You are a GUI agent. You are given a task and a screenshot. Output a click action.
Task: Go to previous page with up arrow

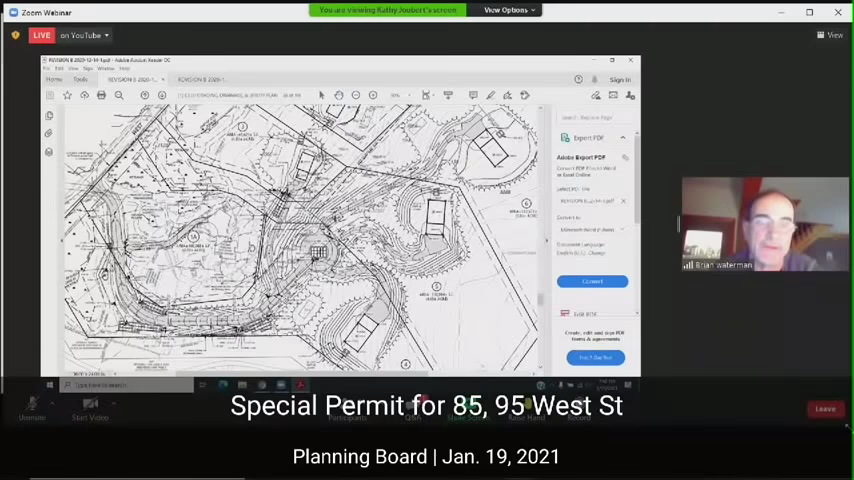pyautogui.click(x=145, y=95)
